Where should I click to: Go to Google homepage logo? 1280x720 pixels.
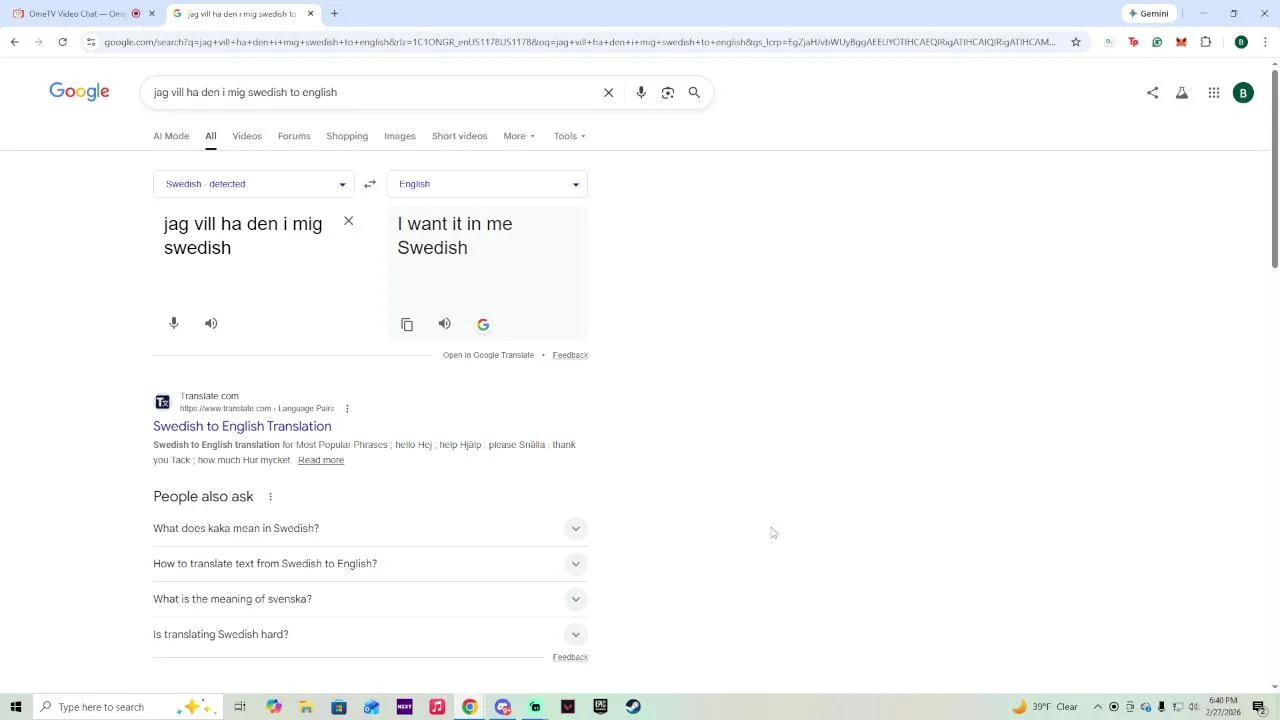(79, 92)
